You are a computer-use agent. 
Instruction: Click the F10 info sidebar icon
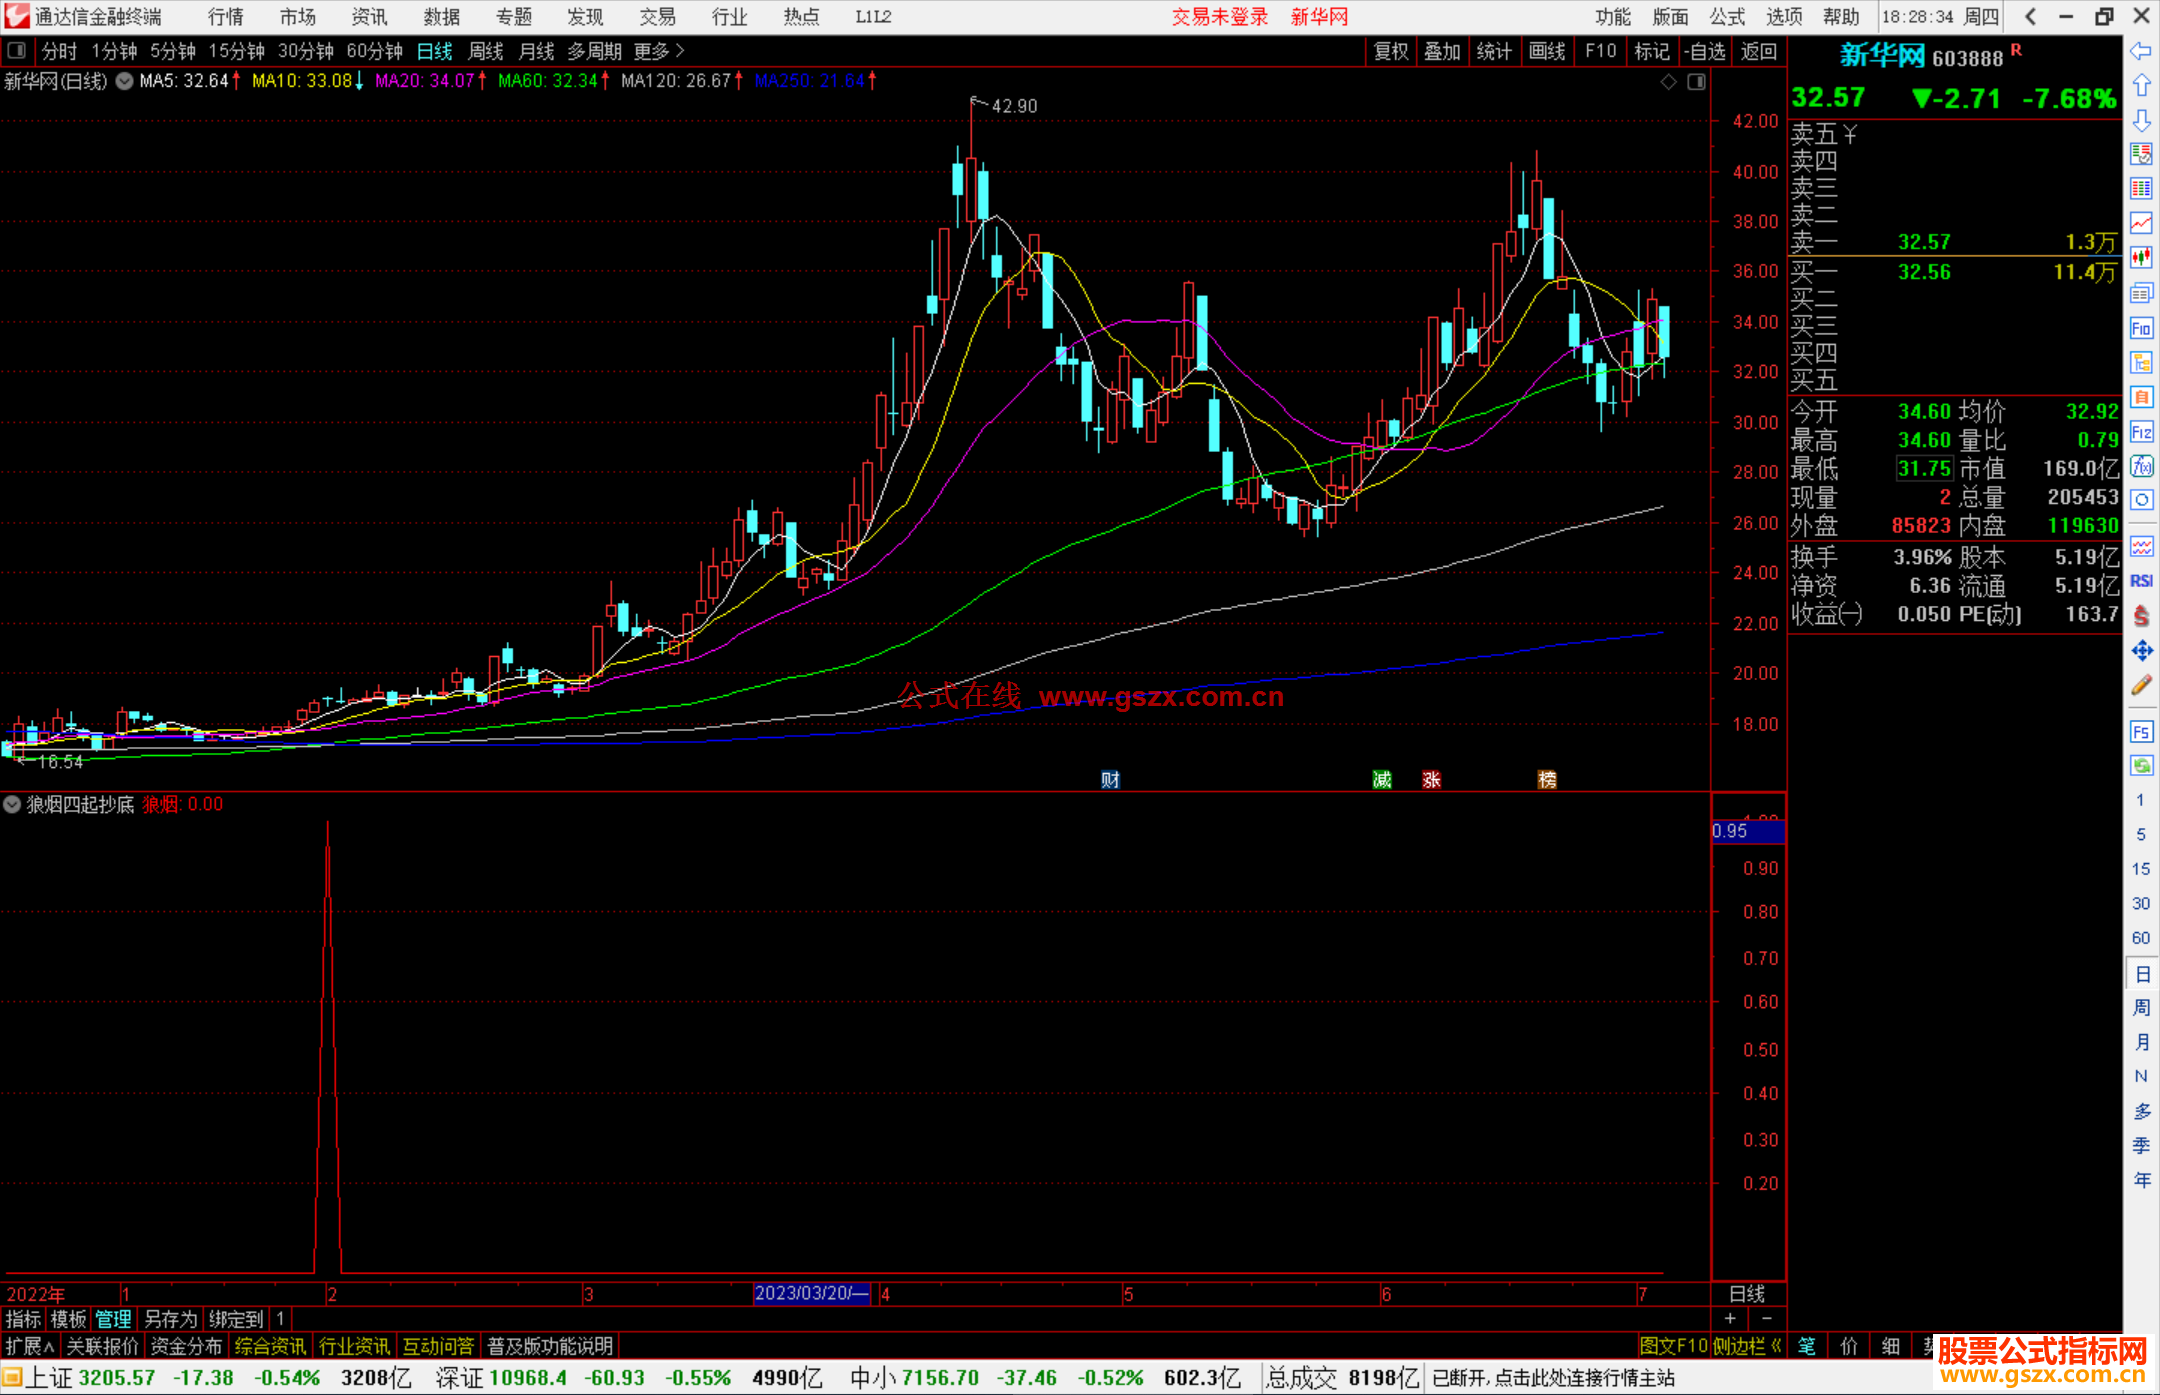pos(2141,328)
